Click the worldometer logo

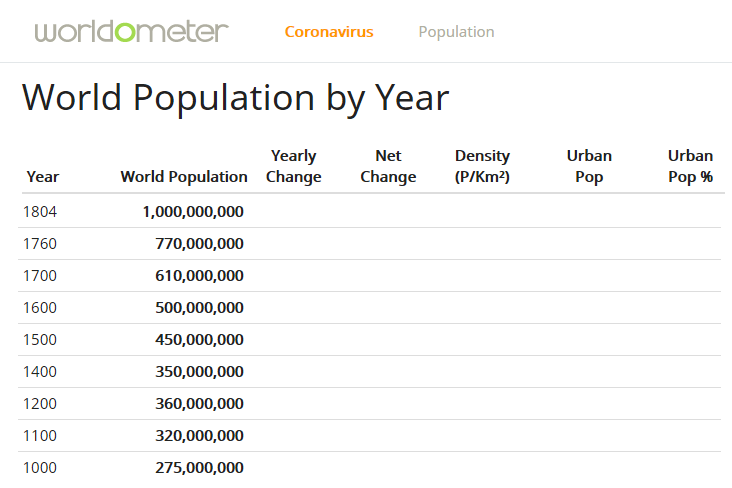point(131,32)
